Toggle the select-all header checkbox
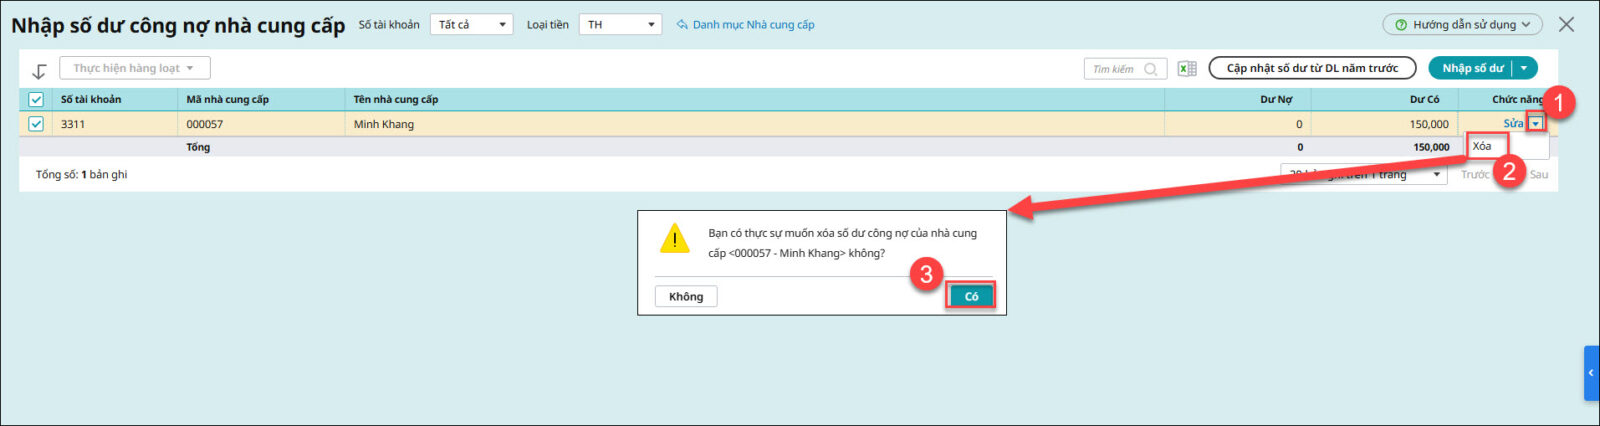Viewport: 1600px width, 426px height. click(x=36, y=99)
